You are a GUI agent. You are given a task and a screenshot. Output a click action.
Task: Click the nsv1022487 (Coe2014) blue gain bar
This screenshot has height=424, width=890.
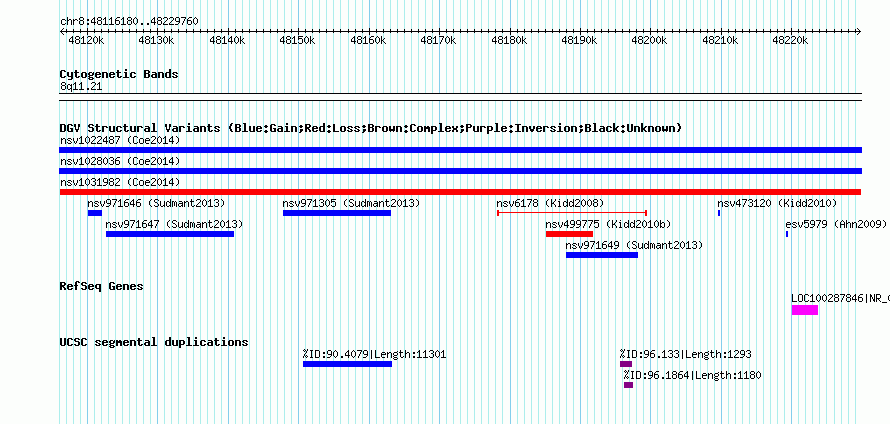point(460,150)
